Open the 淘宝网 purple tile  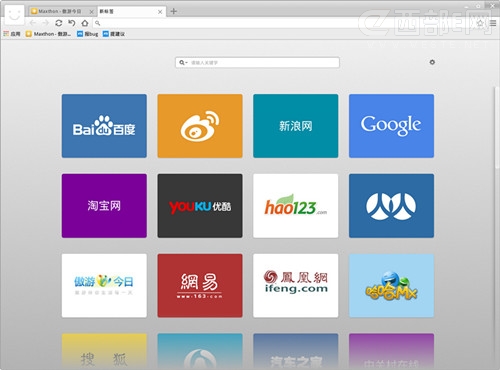104,206
